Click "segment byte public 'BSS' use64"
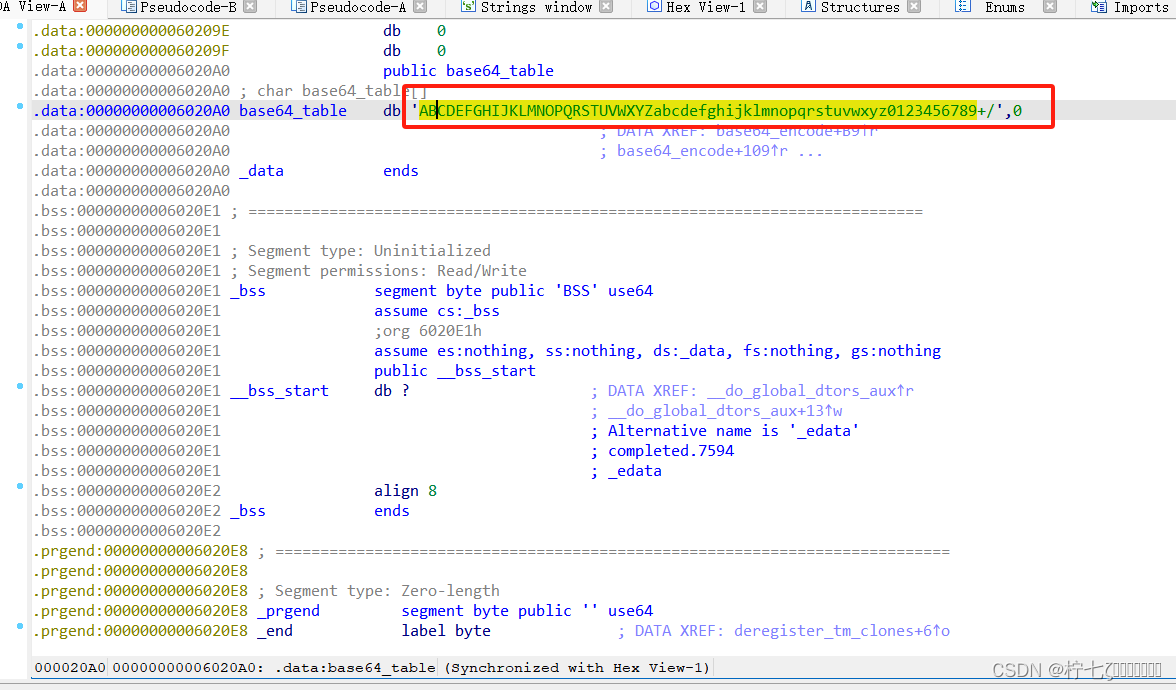Image resolution: width=1176 pixels, height=690 pixels. click(514, 291)
